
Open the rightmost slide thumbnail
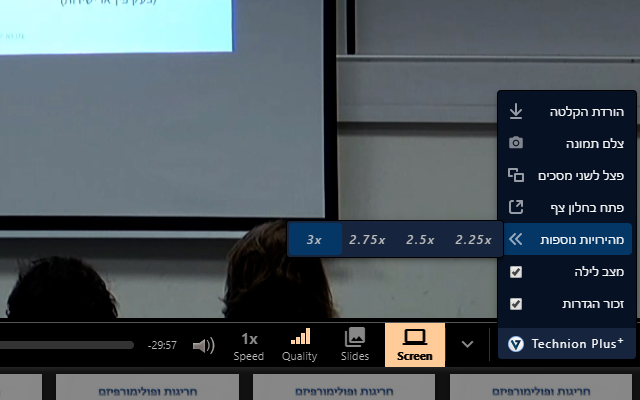pos(540,387)
